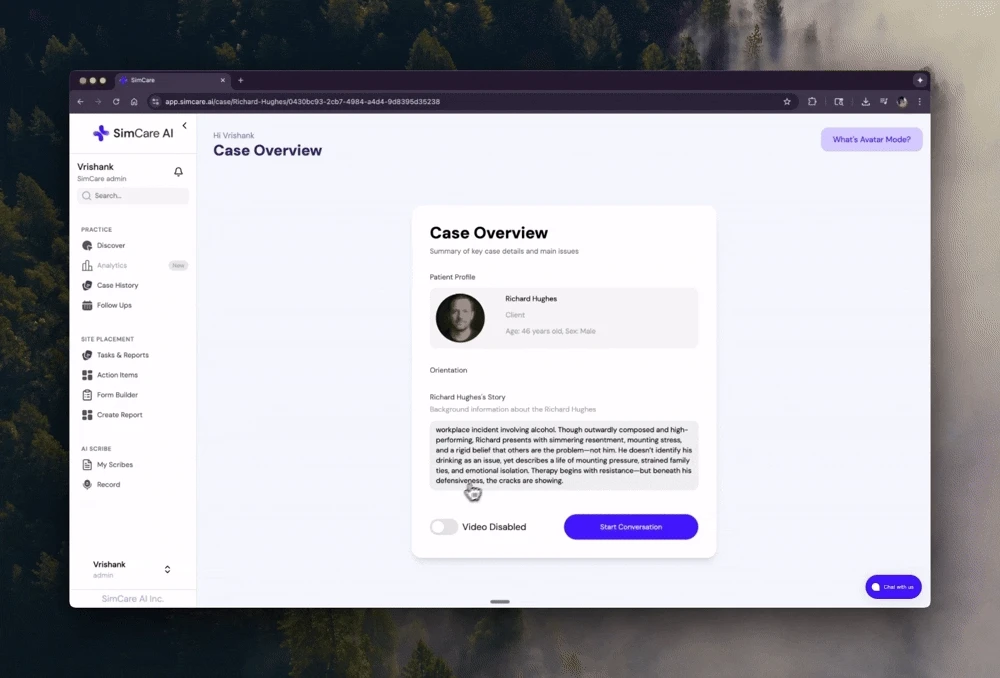This screenshot has height=678, width=1000.
Task: Open the browser three-dot menu
Action: (919, 101)
